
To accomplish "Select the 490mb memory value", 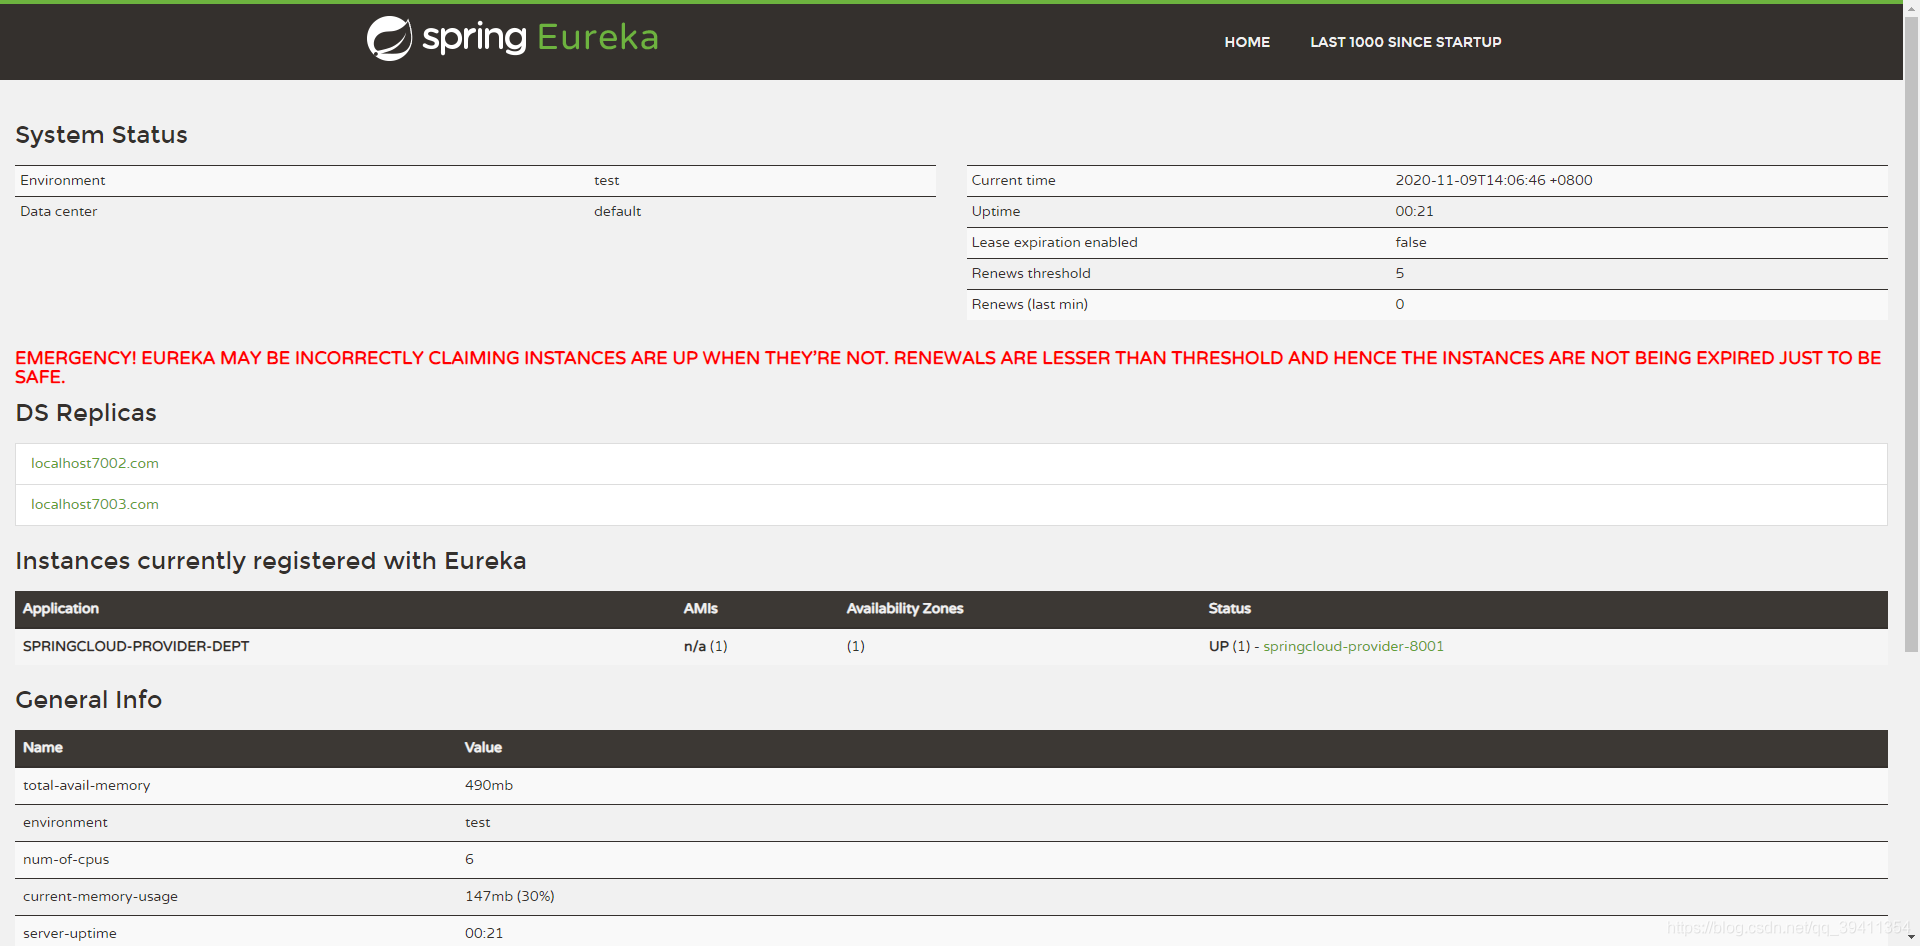I will click(x=489, y=786).
